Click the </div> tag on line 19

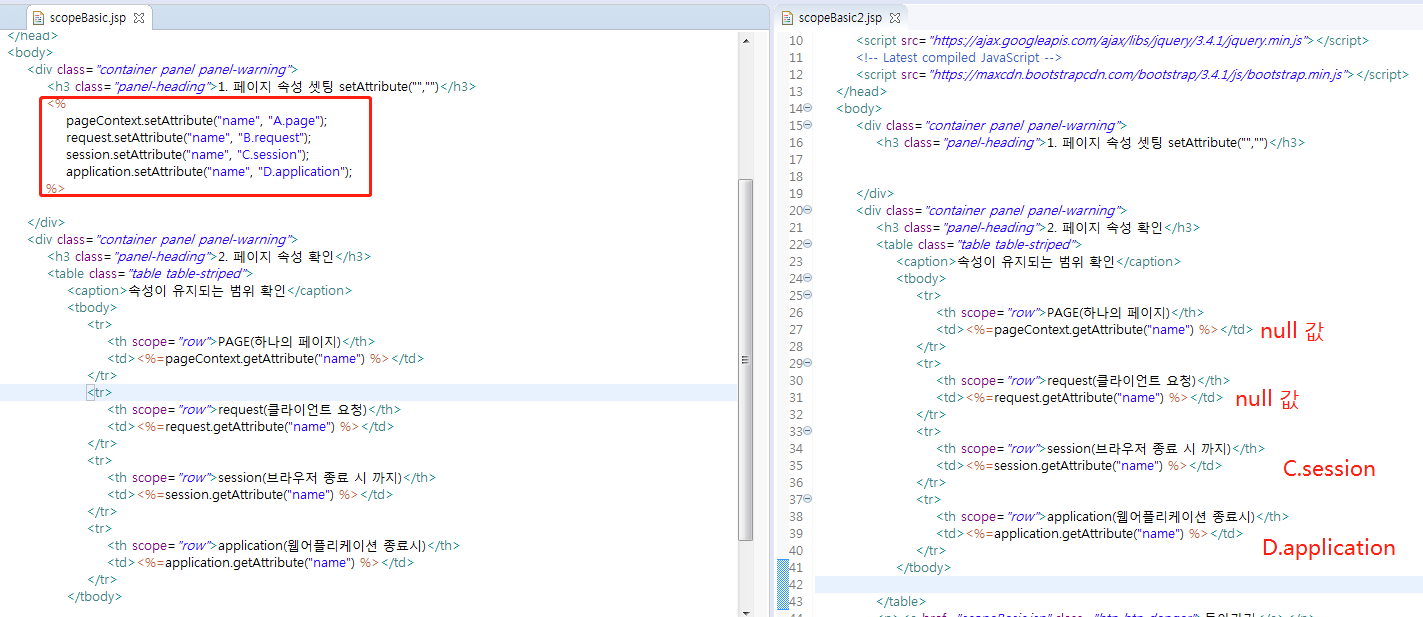[875, 193]
